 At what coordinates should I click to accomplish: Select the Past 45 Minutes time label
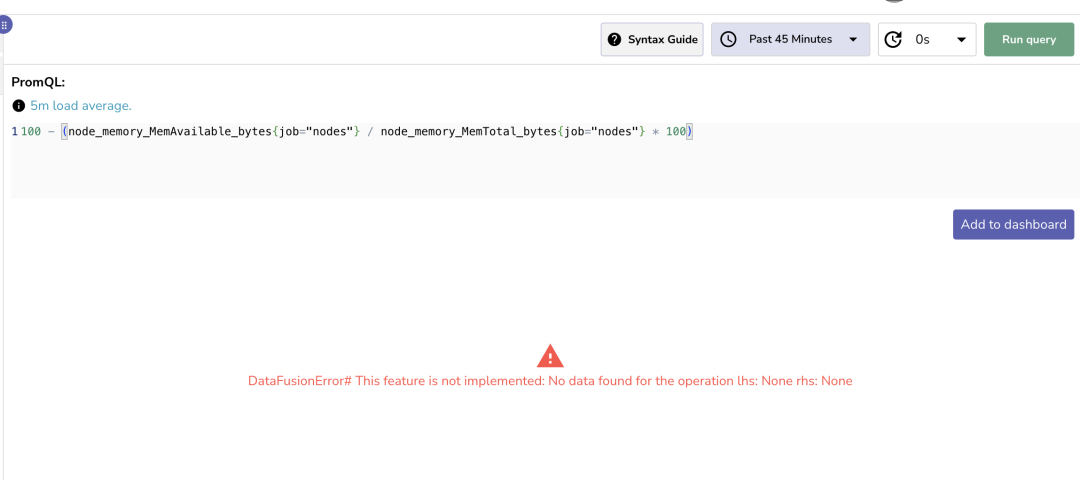(790, 39)
